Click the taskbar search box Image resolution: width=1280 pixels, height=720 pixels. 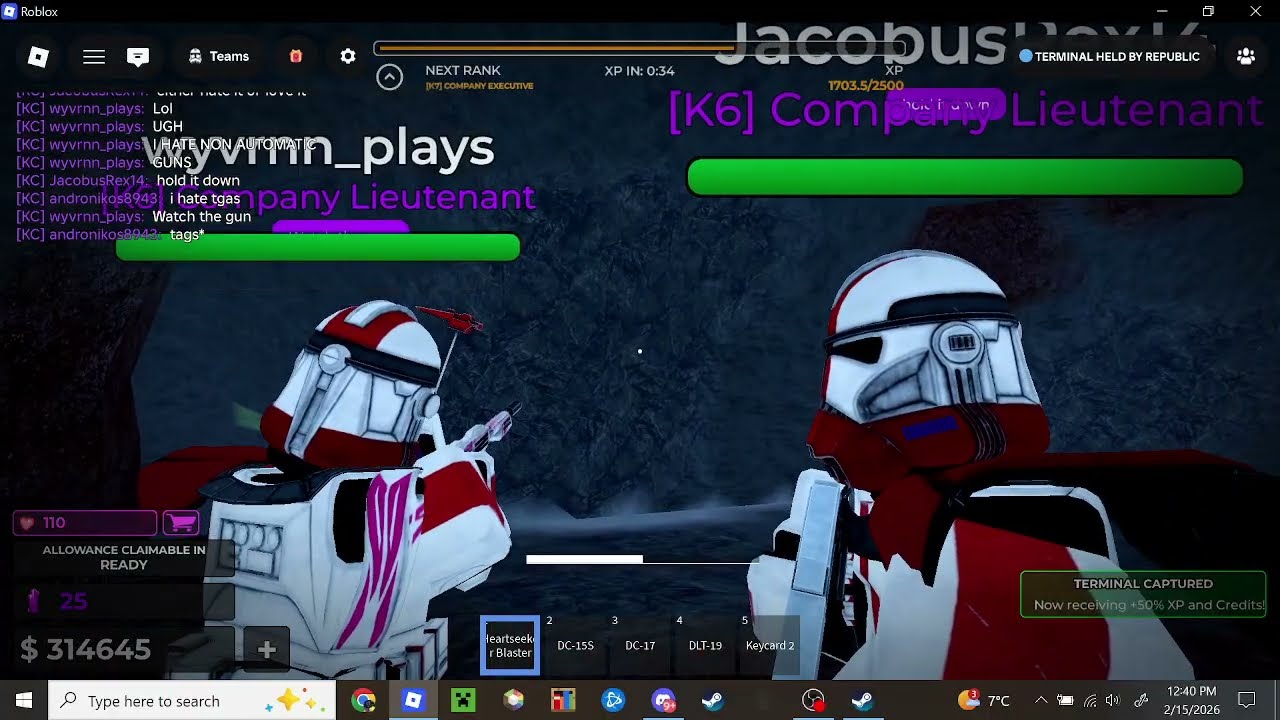click(x=192, y=701)
